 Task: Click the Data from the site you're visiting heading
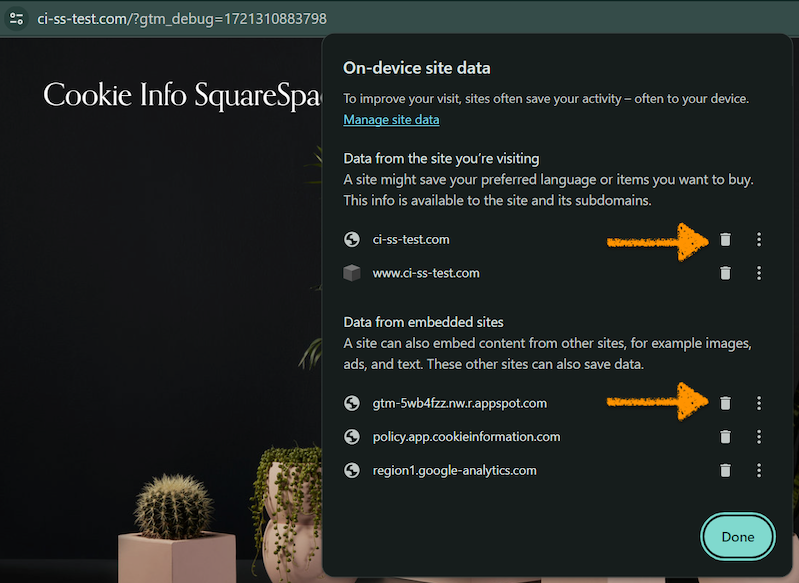[441, 158]
